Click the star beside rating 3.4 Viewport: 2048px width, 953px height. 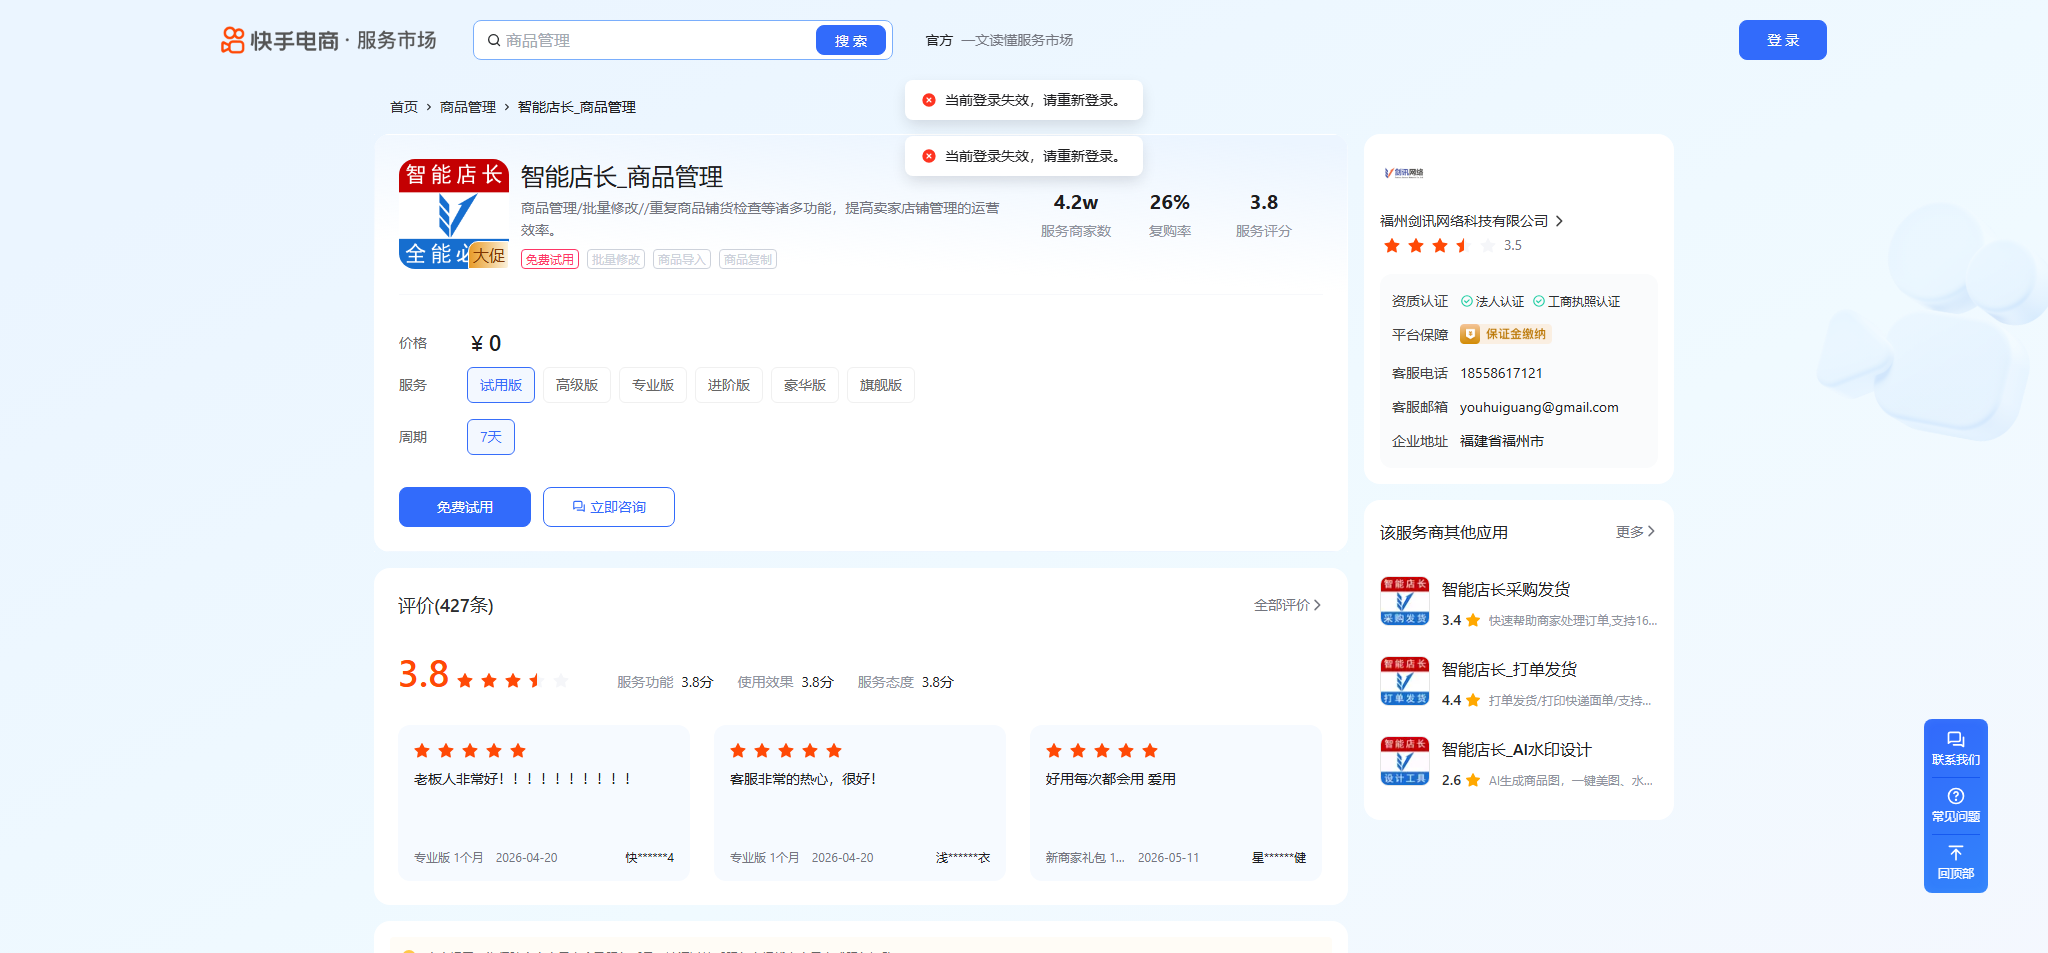(1473, 620)
